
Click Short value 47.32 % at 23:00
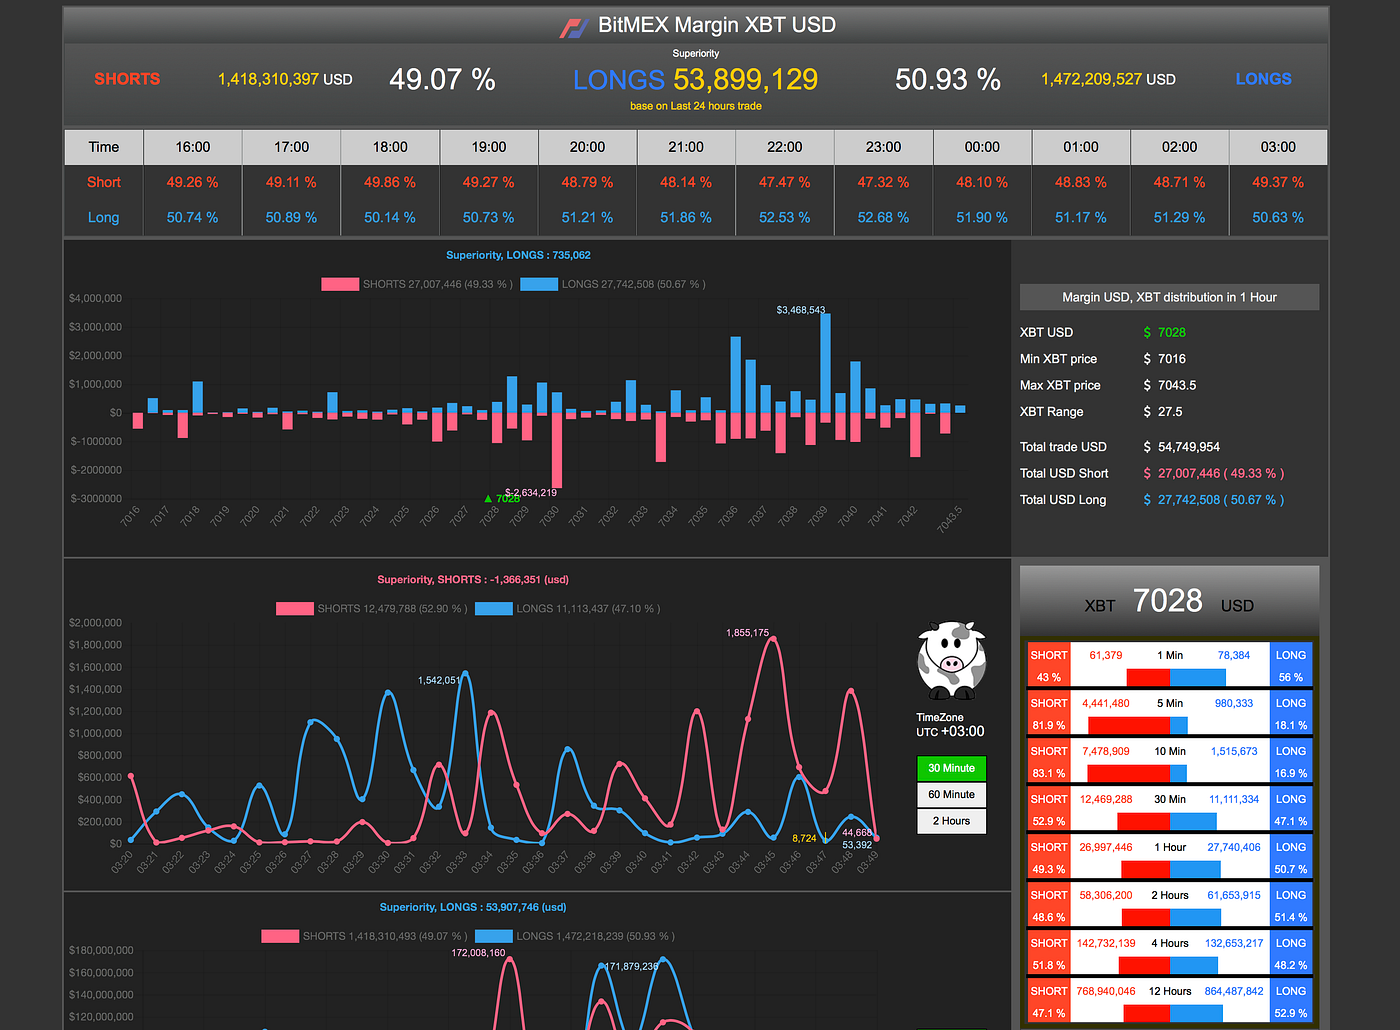pyautogui.click(x=883, y=182)
